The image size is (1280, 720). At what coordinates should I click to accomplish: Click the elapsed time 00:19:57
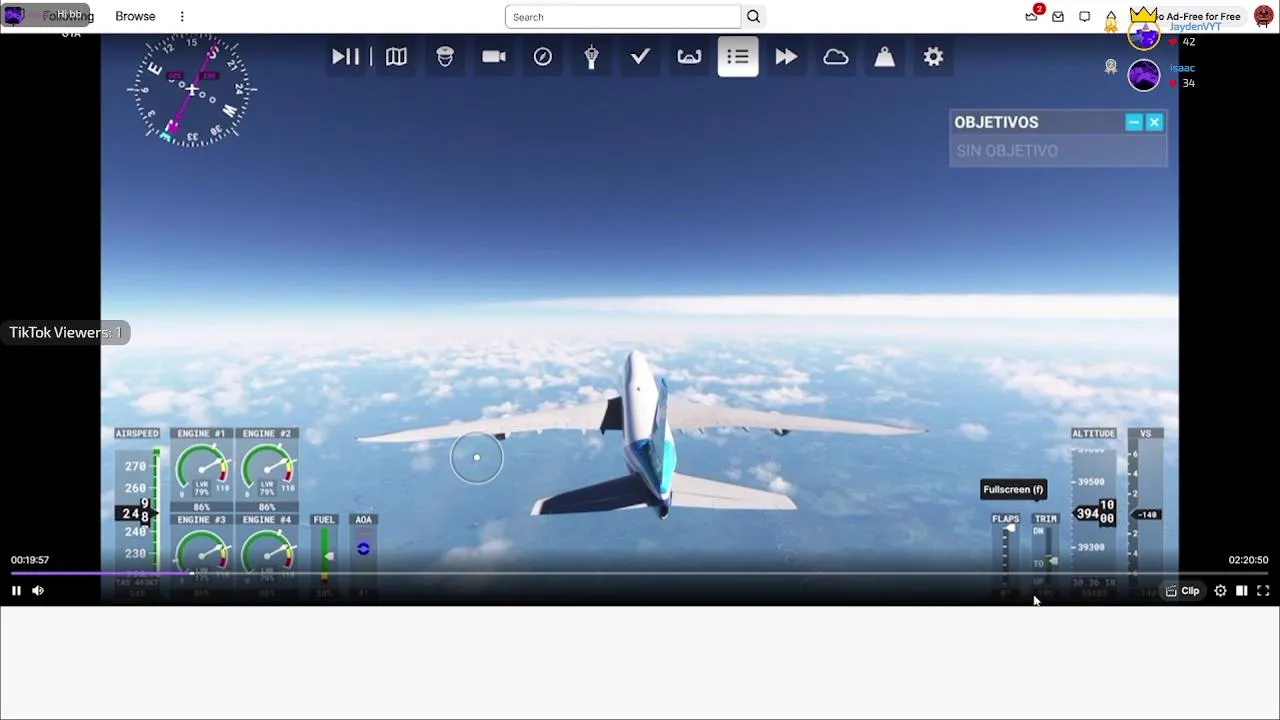30,560
